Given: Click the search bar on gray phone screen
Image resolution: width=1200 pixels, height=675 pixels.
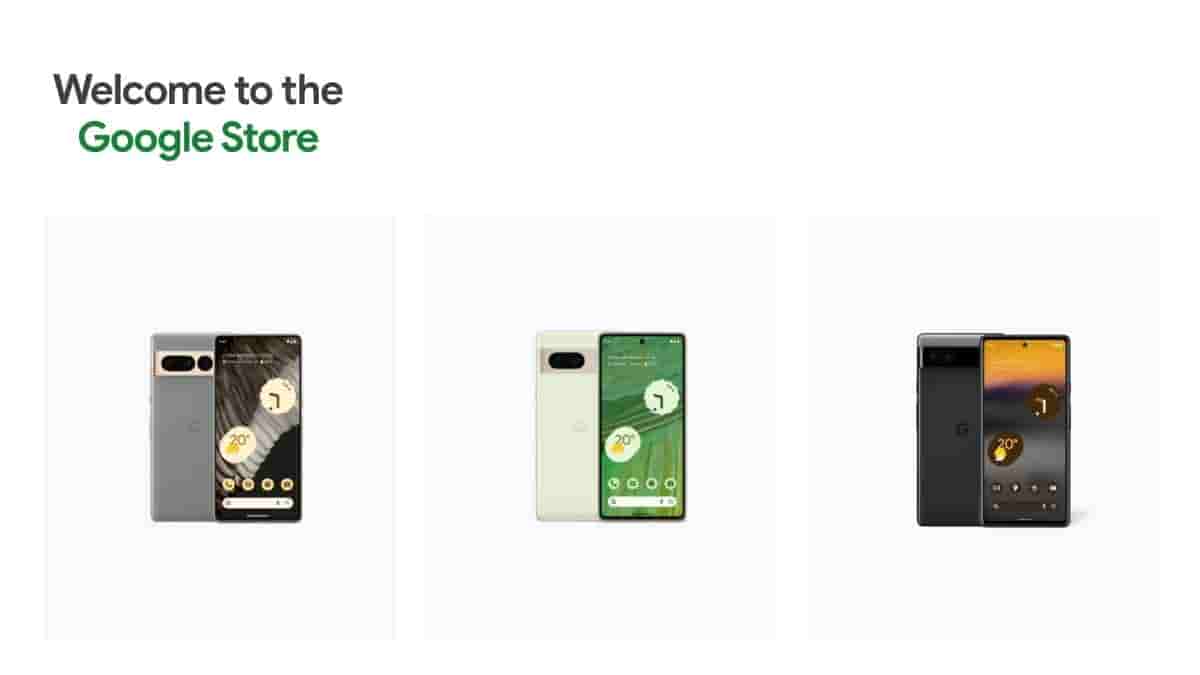Looking at the screenshot, I should coord(259,502).
